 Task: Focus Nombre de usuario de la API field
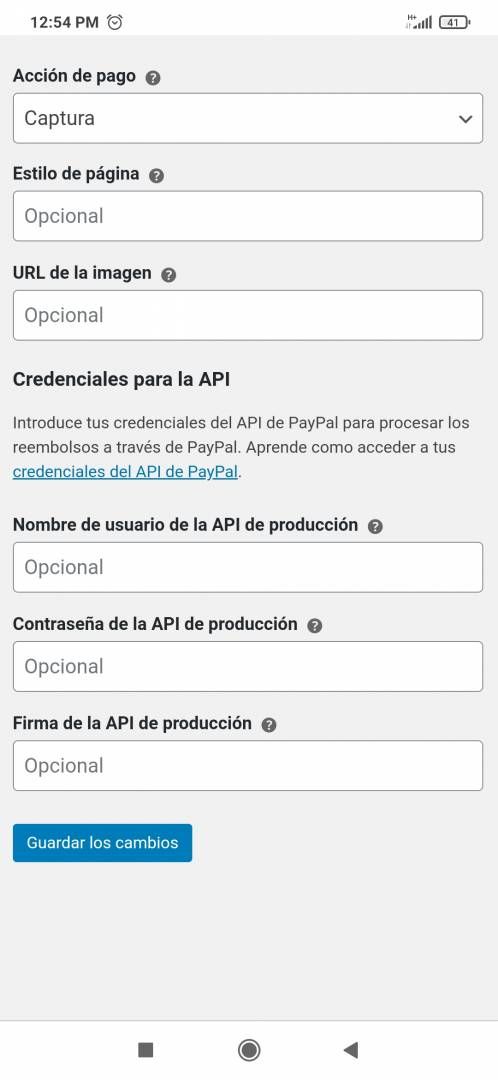[248, 568]
